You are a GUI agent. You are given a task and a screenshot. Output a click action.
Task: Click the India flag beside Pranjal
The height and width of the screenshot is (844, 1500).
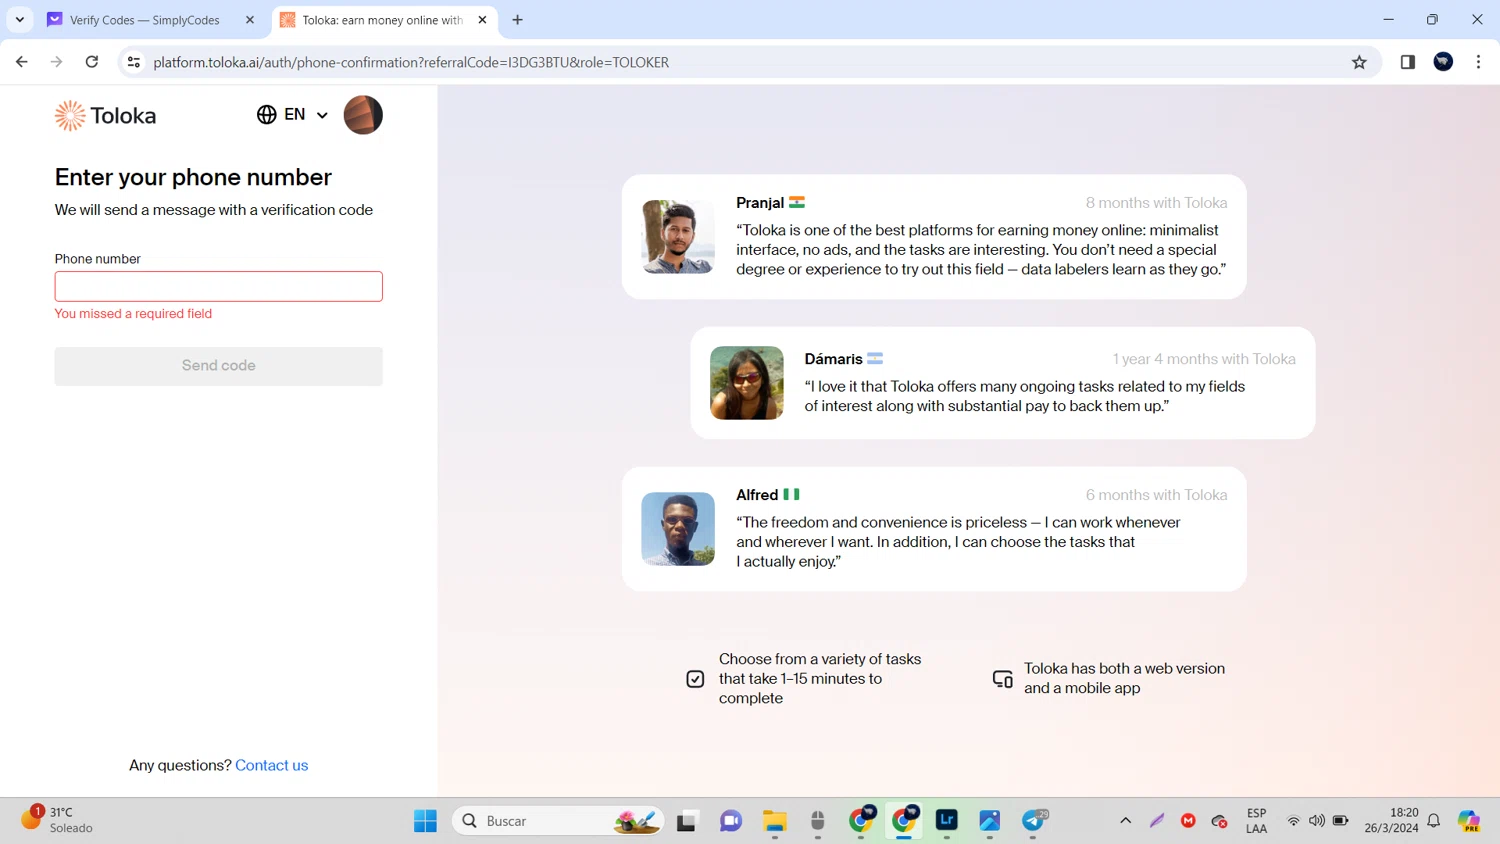coord(797,203)
